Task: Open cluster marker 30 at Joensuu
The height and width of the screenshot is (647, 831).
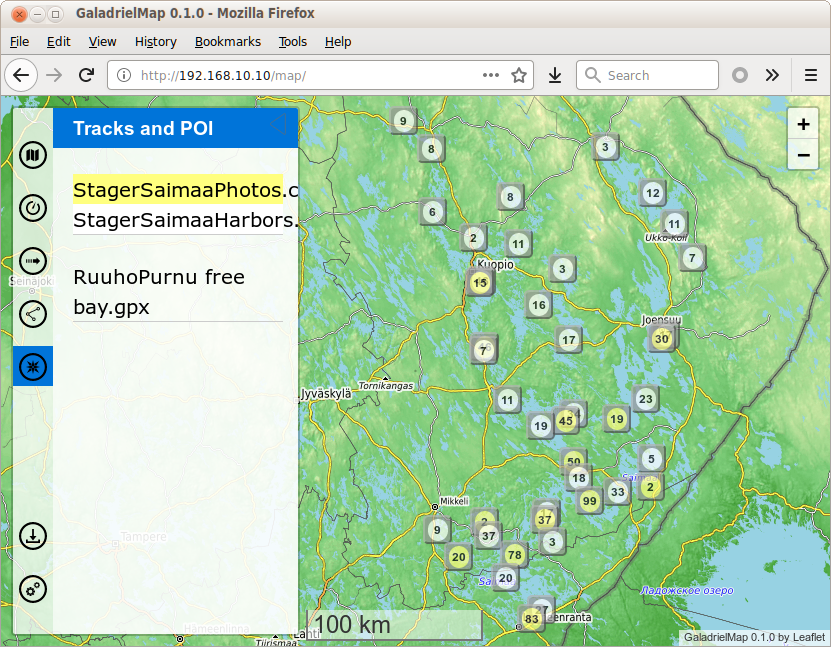Action: [x=661, y=339]
